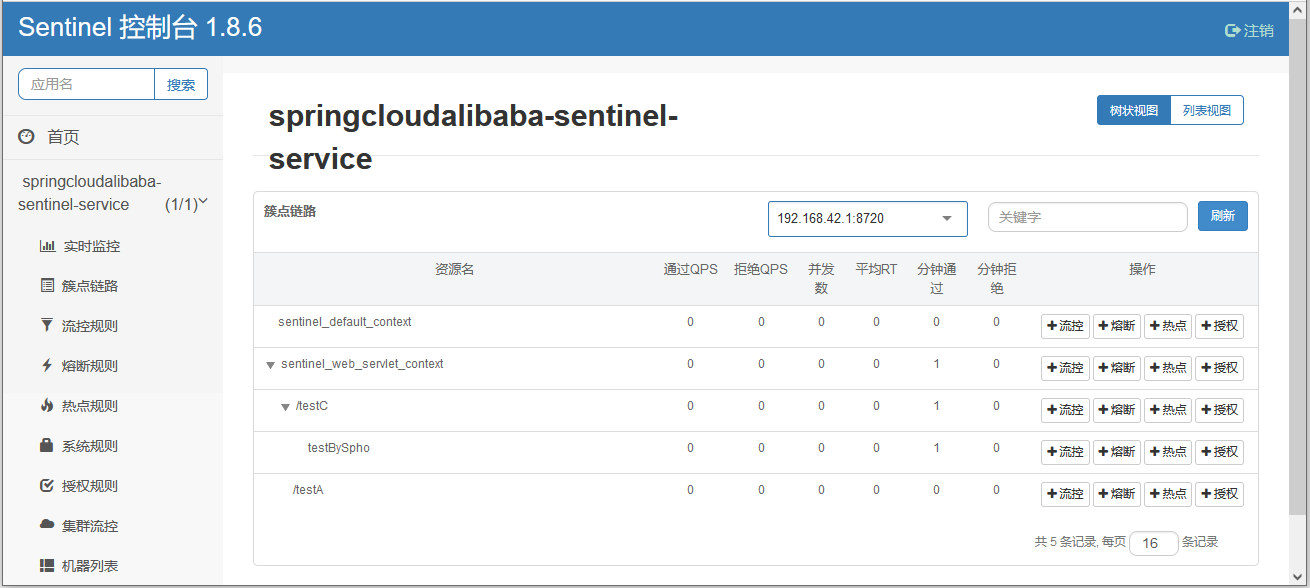Click the logout icon in the header

click(1233, 31)
